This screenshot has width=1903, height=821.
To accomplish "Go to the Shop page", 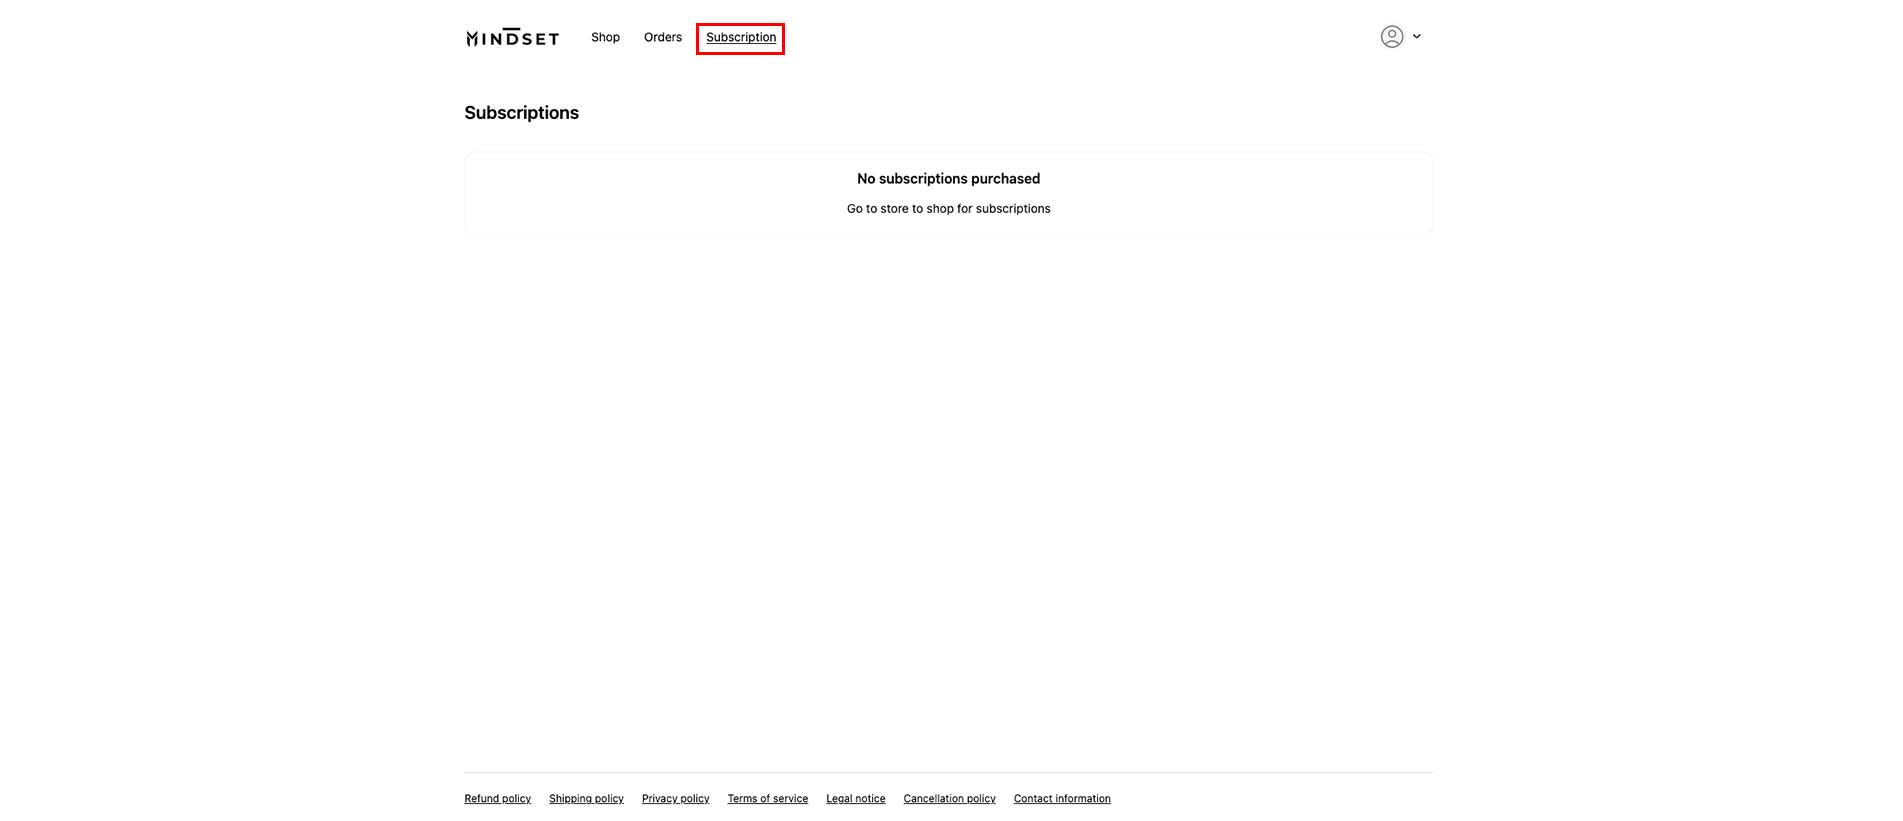I will tap(605, 38).
